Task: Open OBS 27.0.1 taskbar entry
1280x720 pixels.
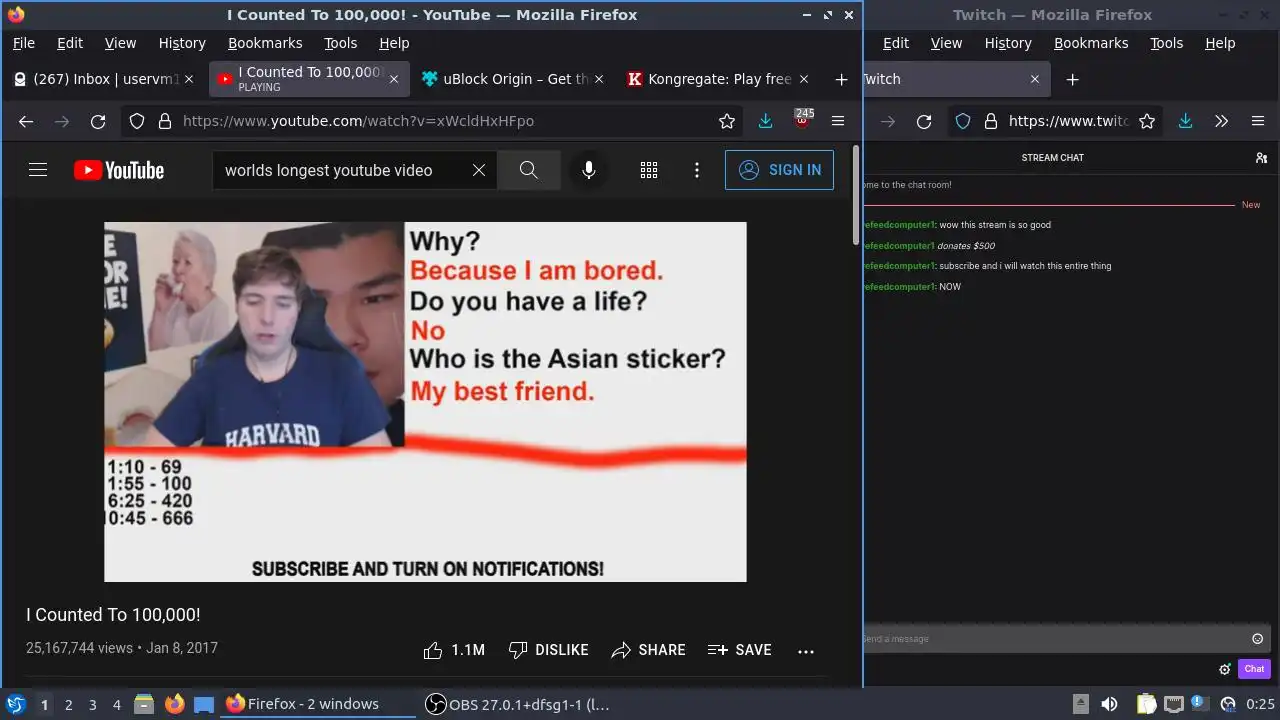Action: [x=518, y=704]
